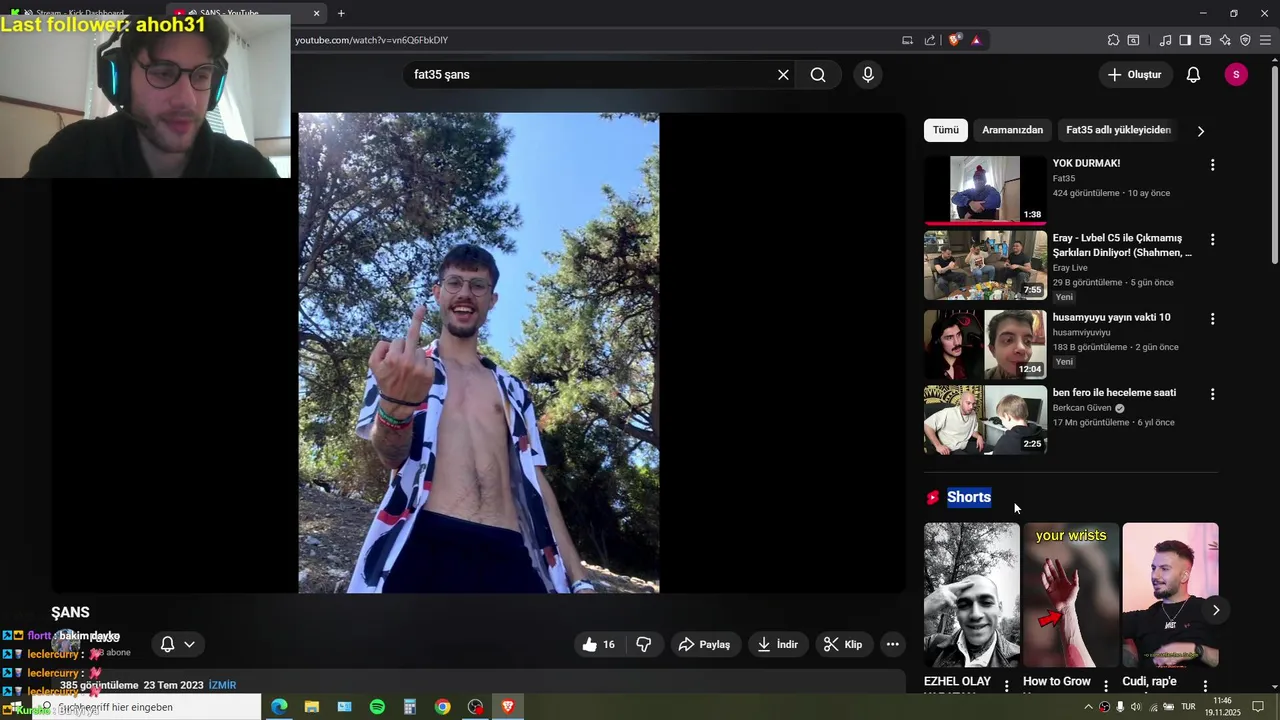This screenshot has height=720, width=1280.
Task: Open File Explorer from taskbar
Action: click(x=312, y=707)
